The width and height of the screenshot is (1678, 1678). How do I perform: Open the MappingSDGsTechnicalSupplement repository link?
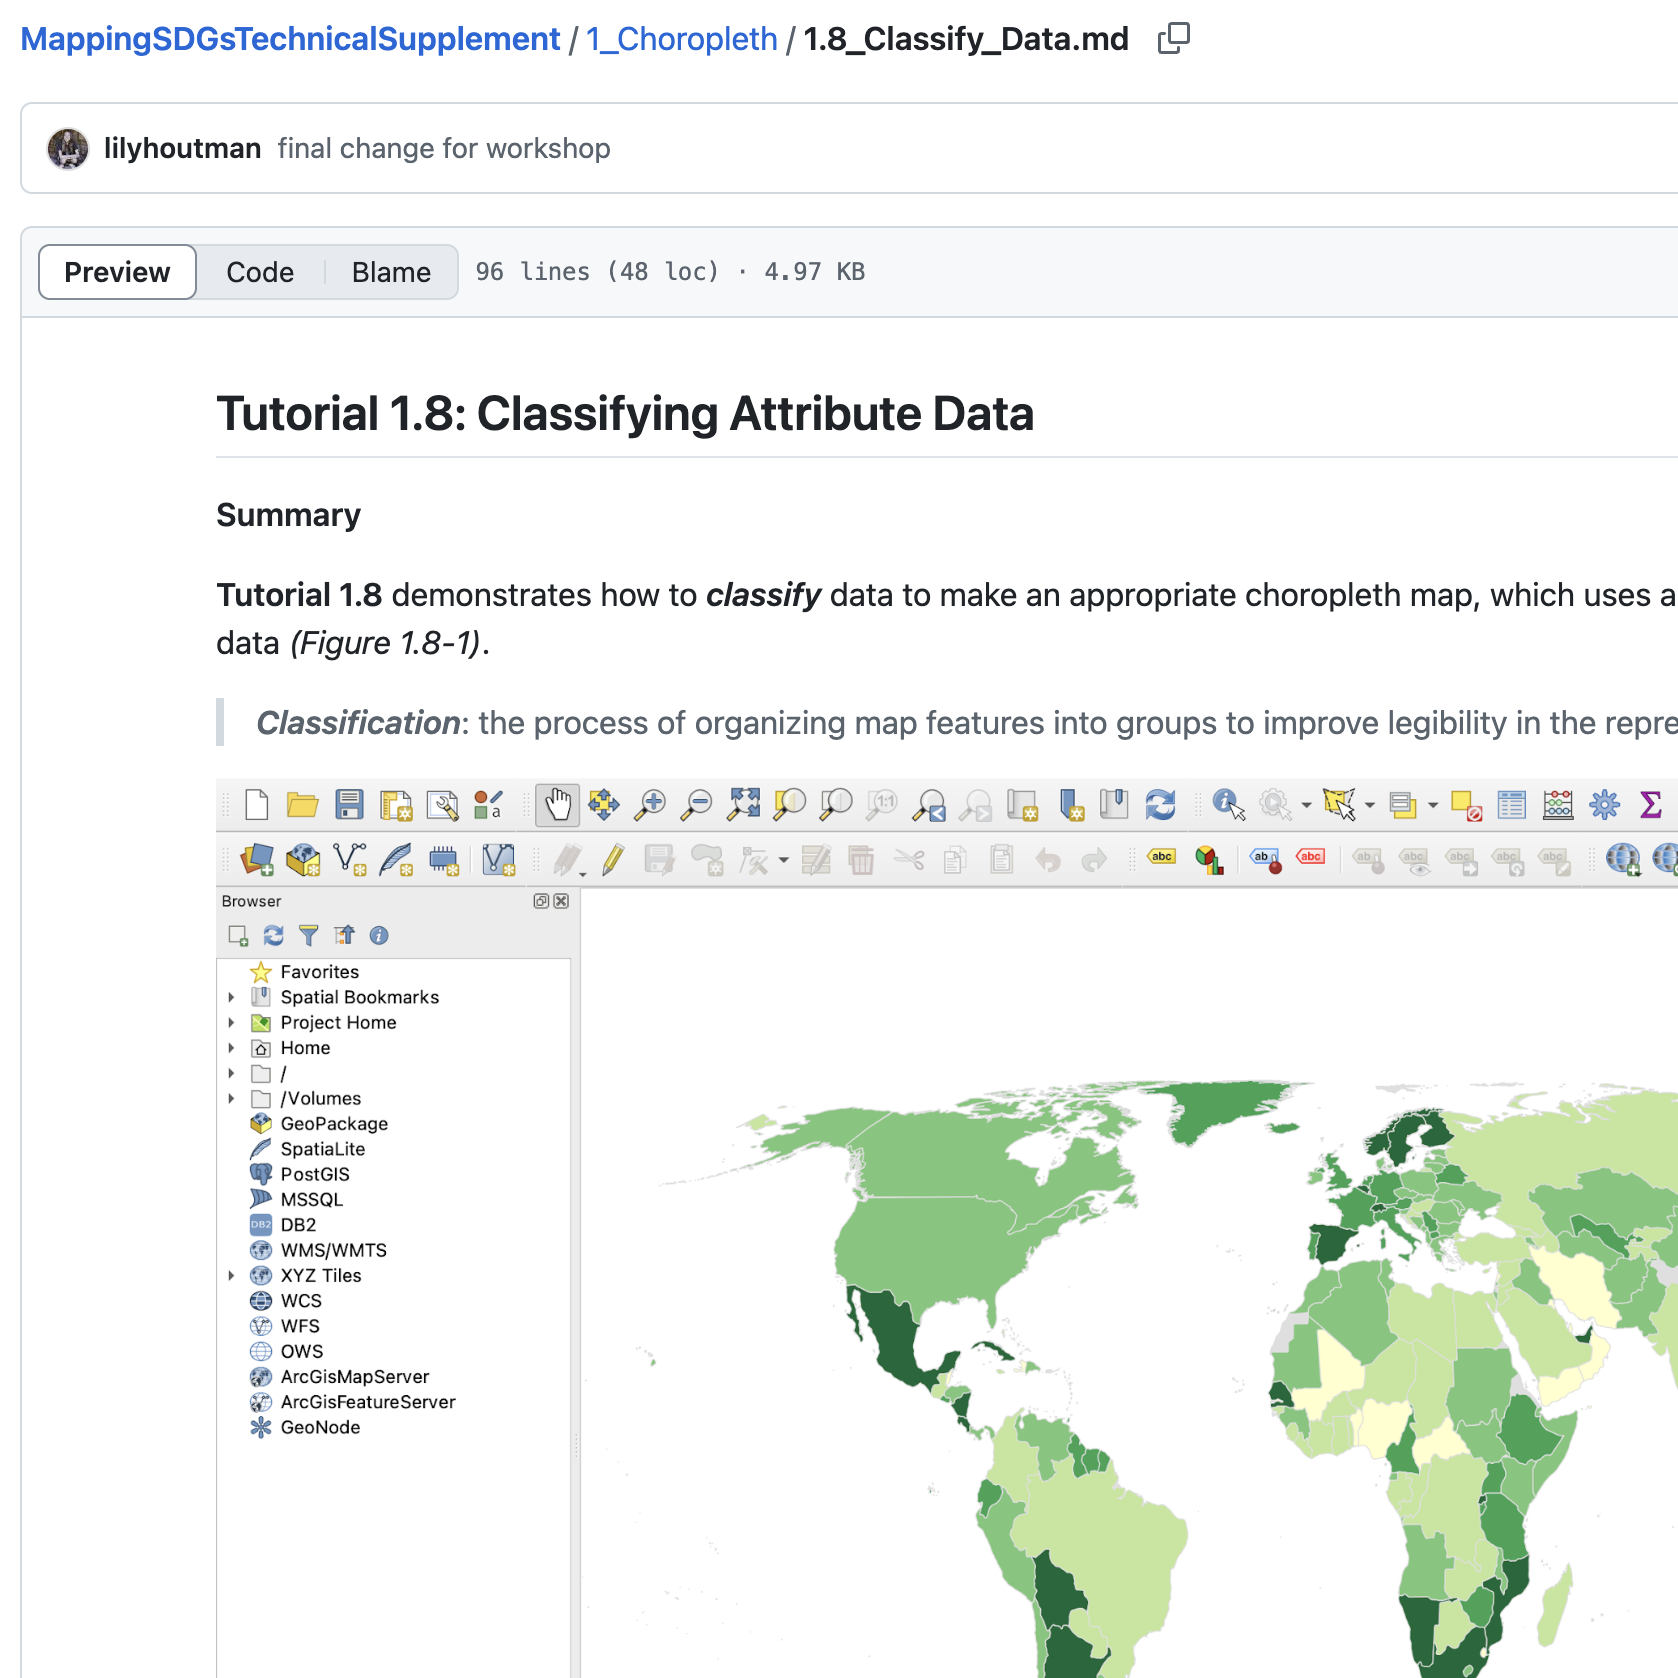[x=290, y=39]
